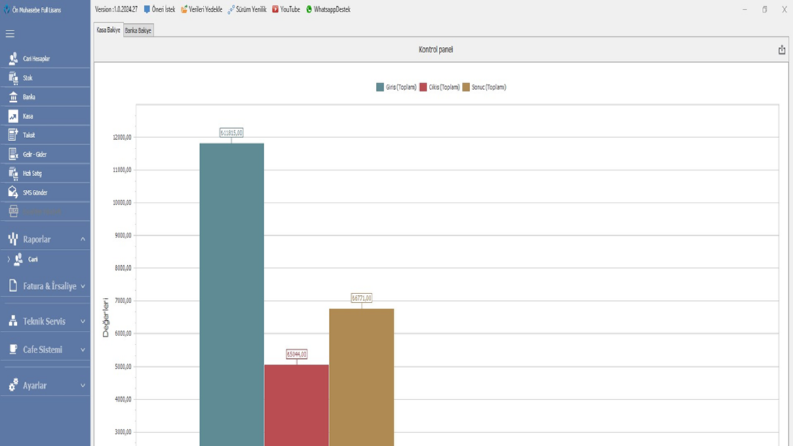Click the Version :1.0.2024.27 text
This screenshot has height=446, width=793.
pos(116,9)
